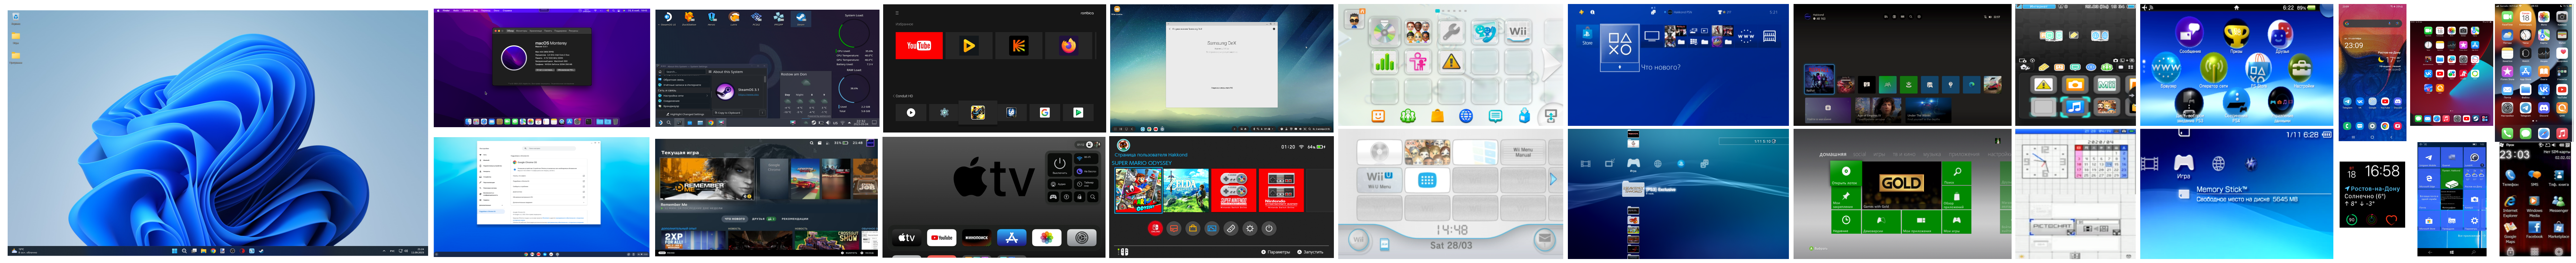Open the www browser bubble on PS Vita
The height and width of the screenshot is (263, 2576).
coord(2167,67)
